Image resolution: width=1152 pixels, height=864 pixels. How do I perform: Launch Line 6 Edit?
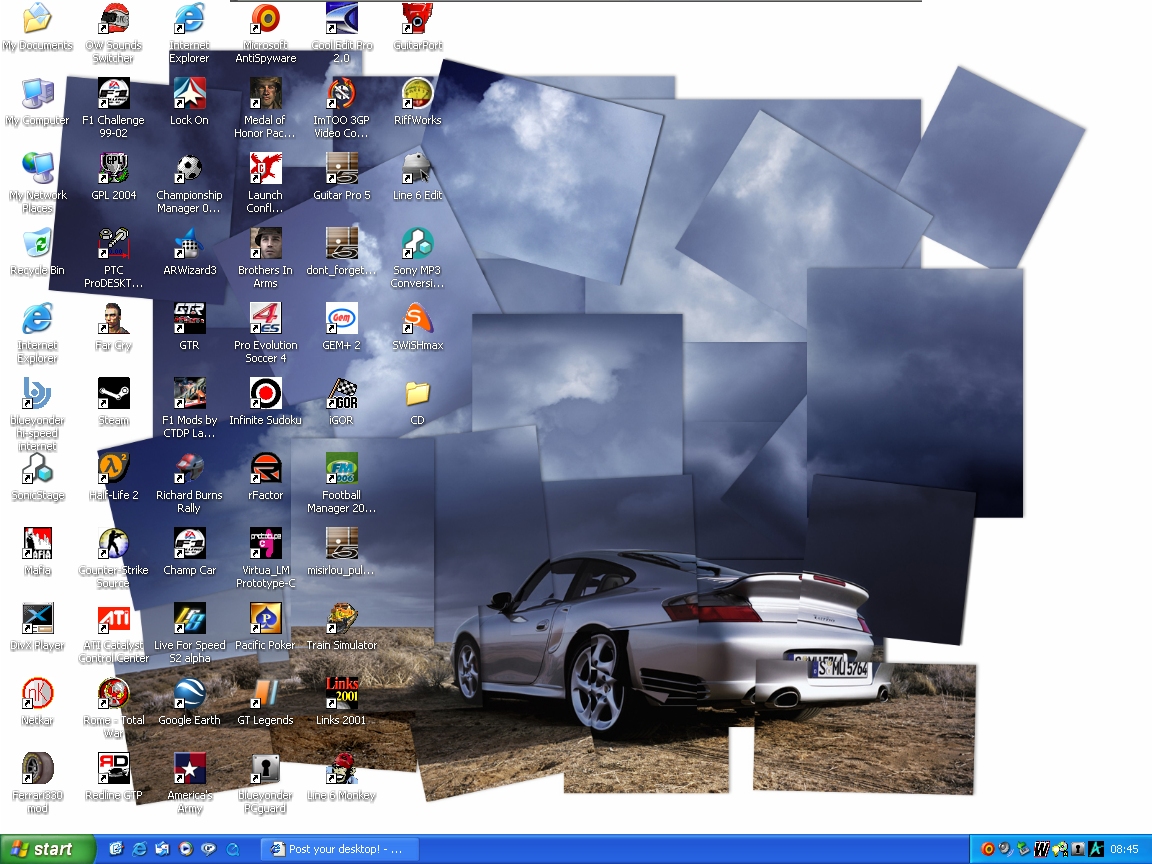417,168
